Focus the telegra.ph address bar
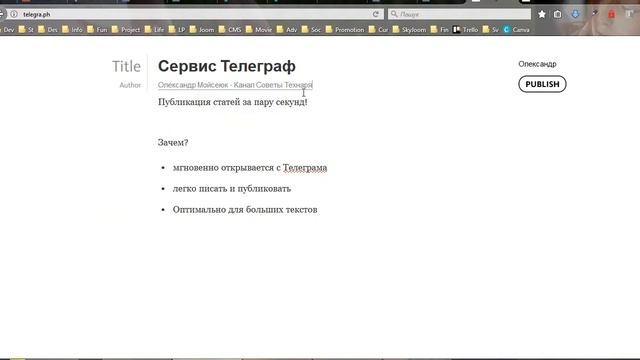The width and height of the screenshot is (640, 360). [195, 14]
